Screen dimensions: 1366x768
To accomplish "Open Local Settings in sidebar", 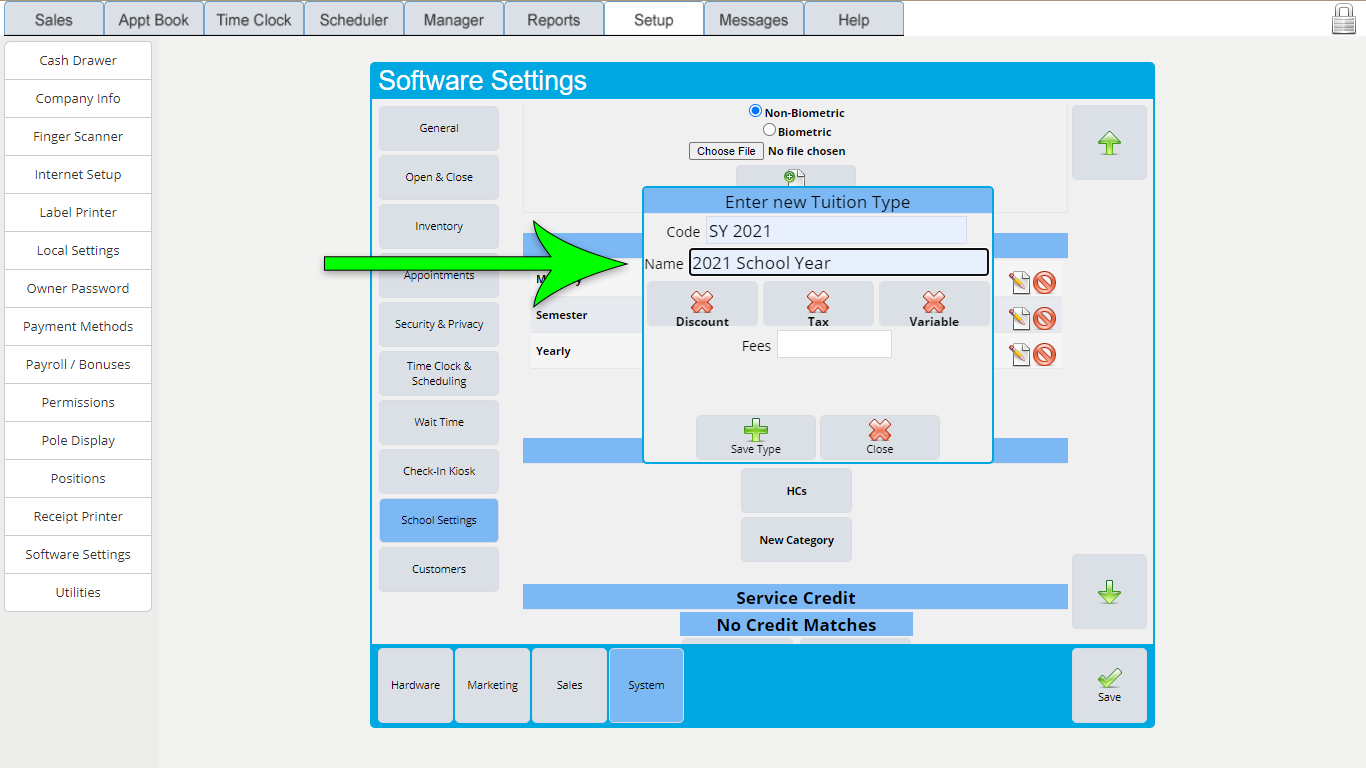I will [78, 251].
